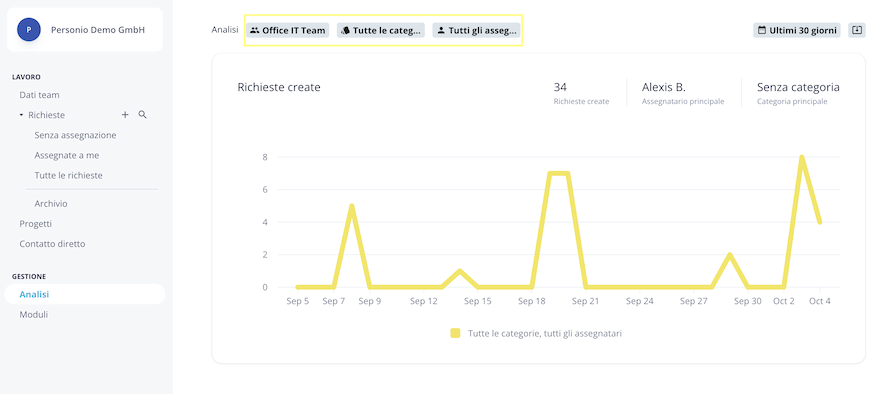Click the category icon in Tutte le categ... filter

[x=345, y=30]
